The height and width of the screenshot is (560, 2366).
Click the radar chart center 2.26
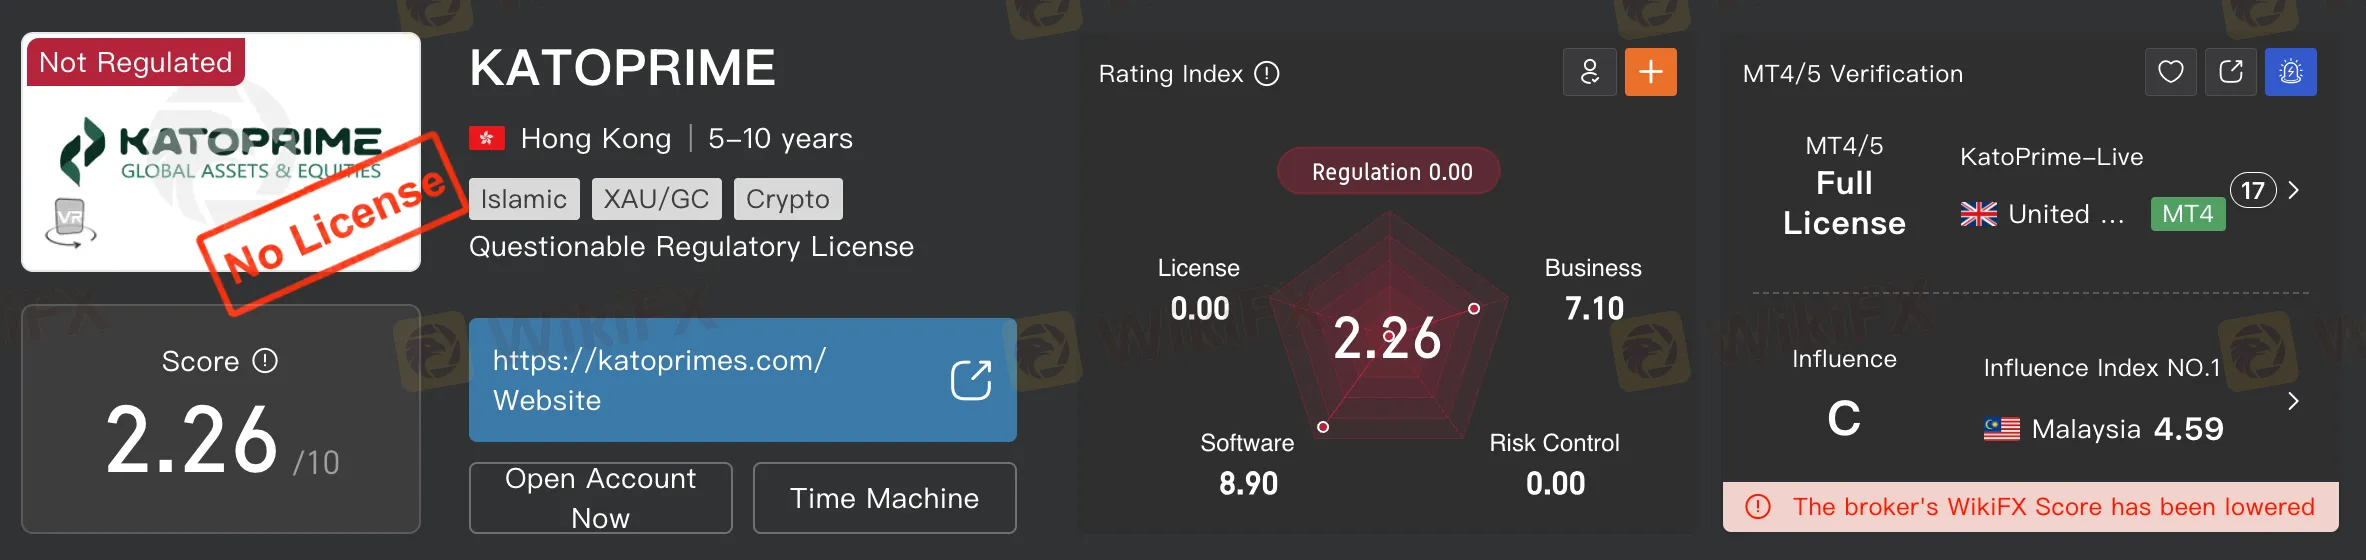point(1388,338)
